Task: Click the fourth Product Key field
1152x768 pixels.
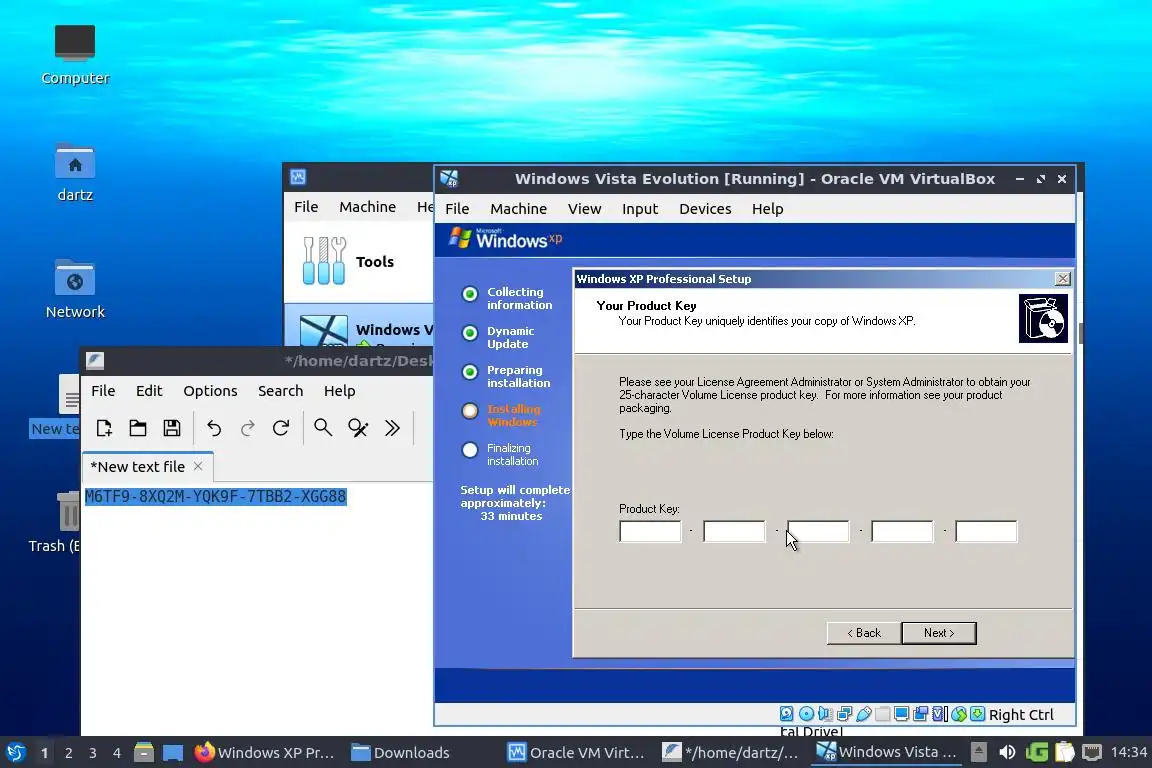Action: (x=902, y=531)
